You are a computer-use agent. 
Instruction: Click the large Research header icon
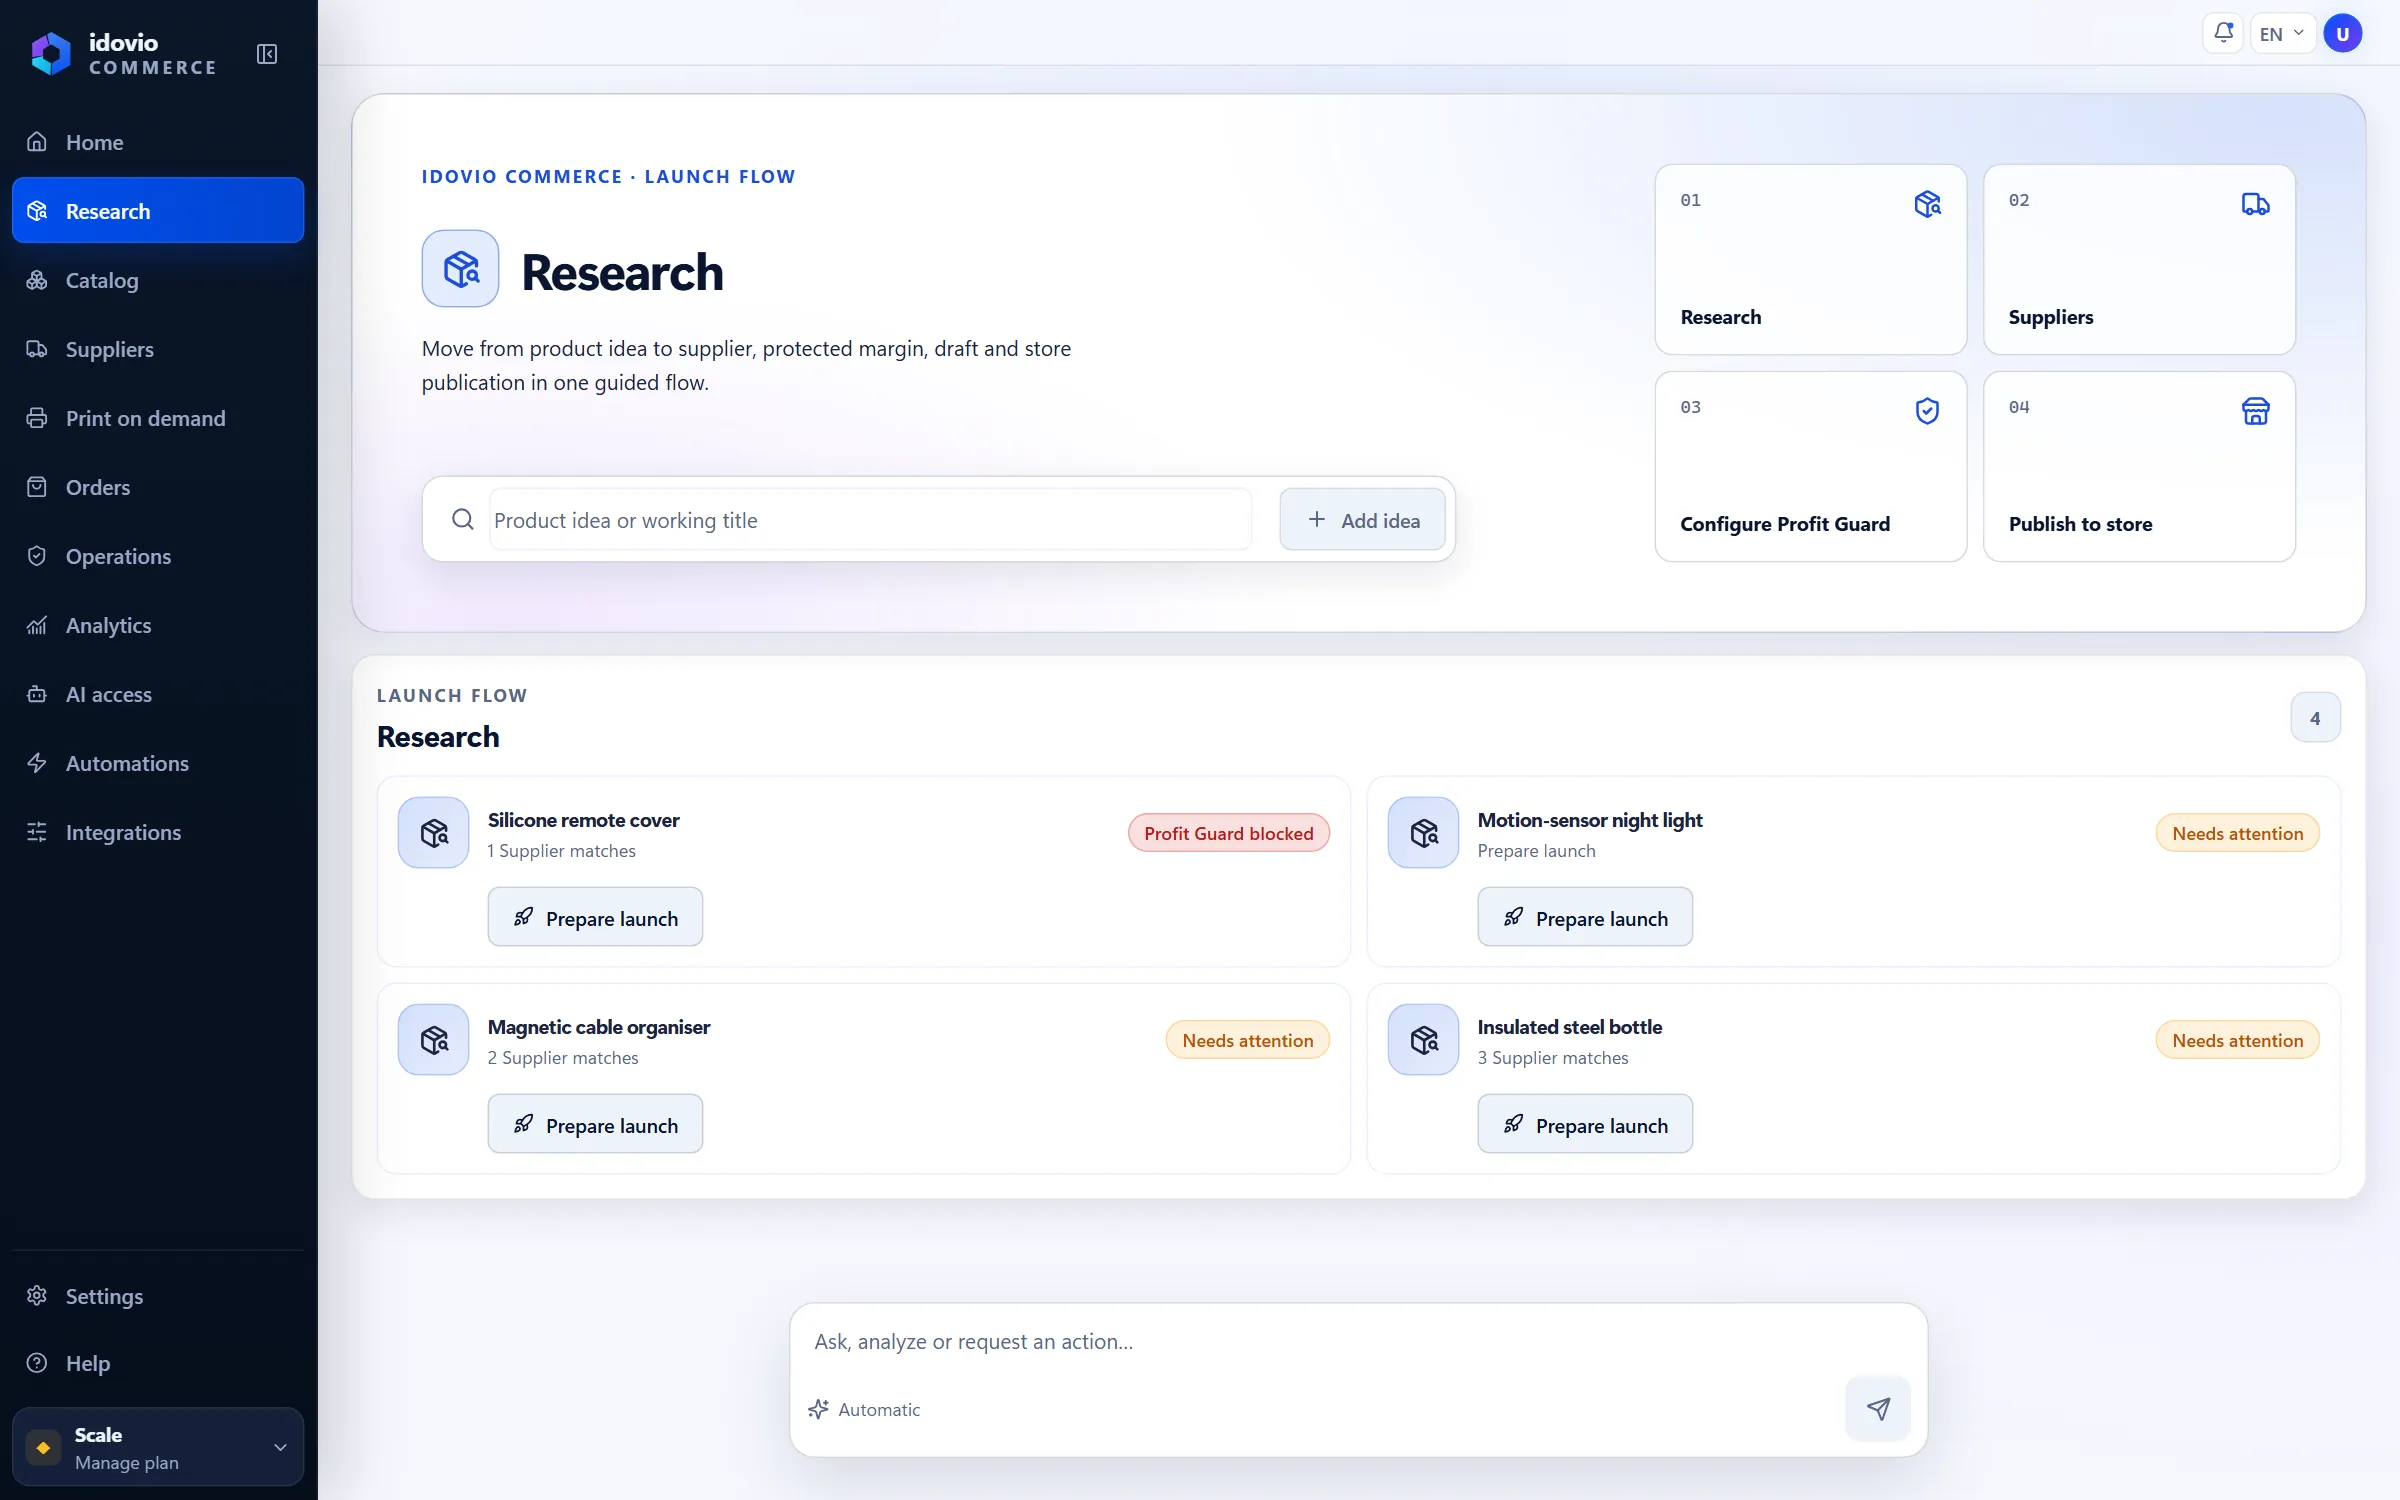[460, 269]
